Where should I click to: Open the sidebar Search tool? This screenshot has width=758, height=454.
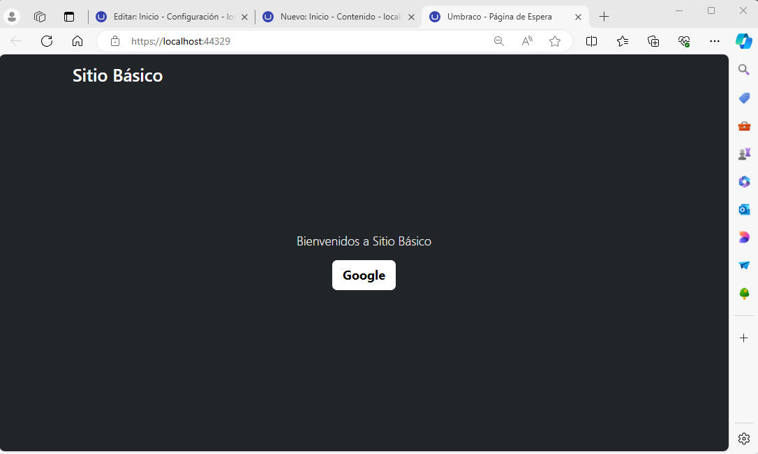[744, 70]
